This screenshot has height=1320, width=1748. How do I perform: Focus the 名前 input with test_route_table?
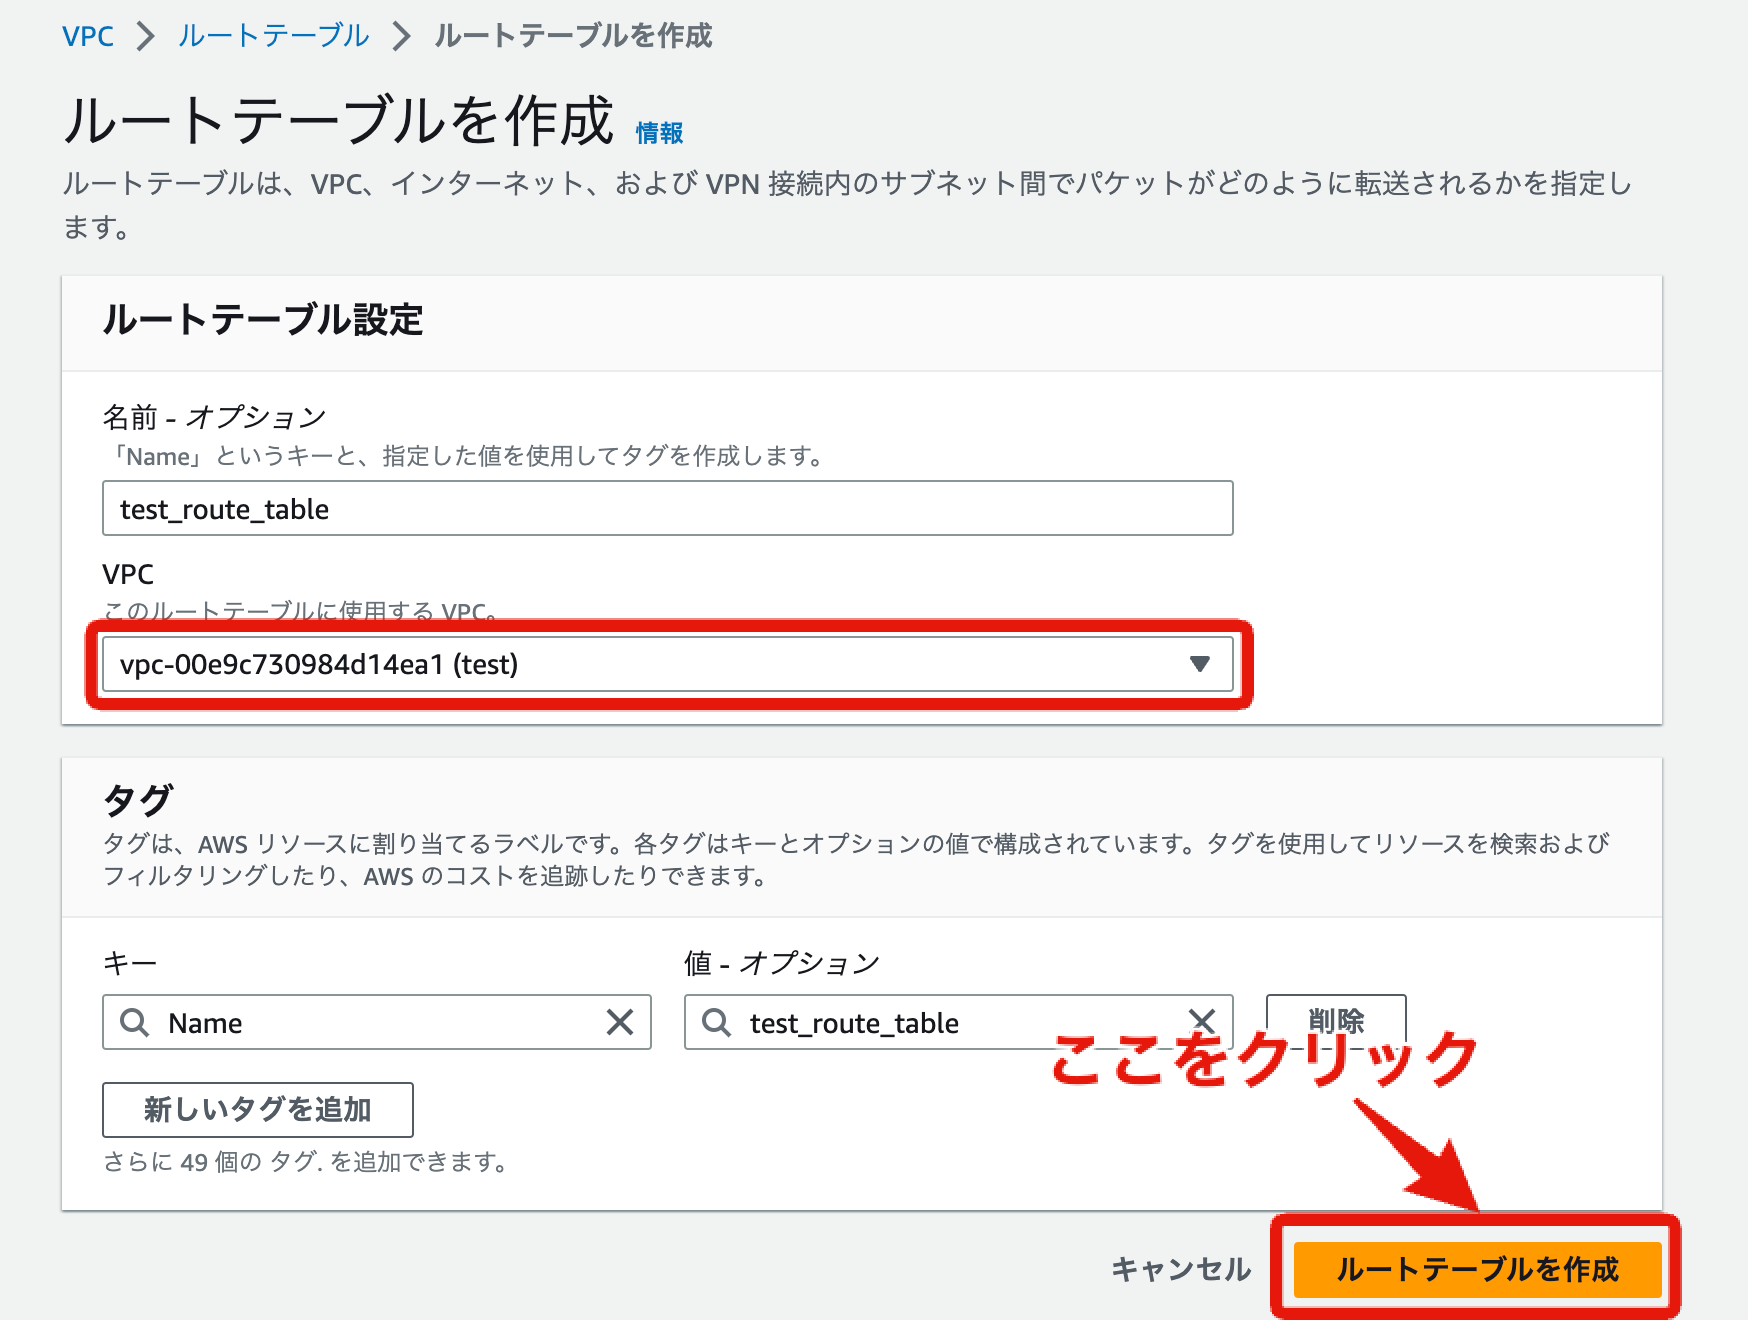point(667,509)
